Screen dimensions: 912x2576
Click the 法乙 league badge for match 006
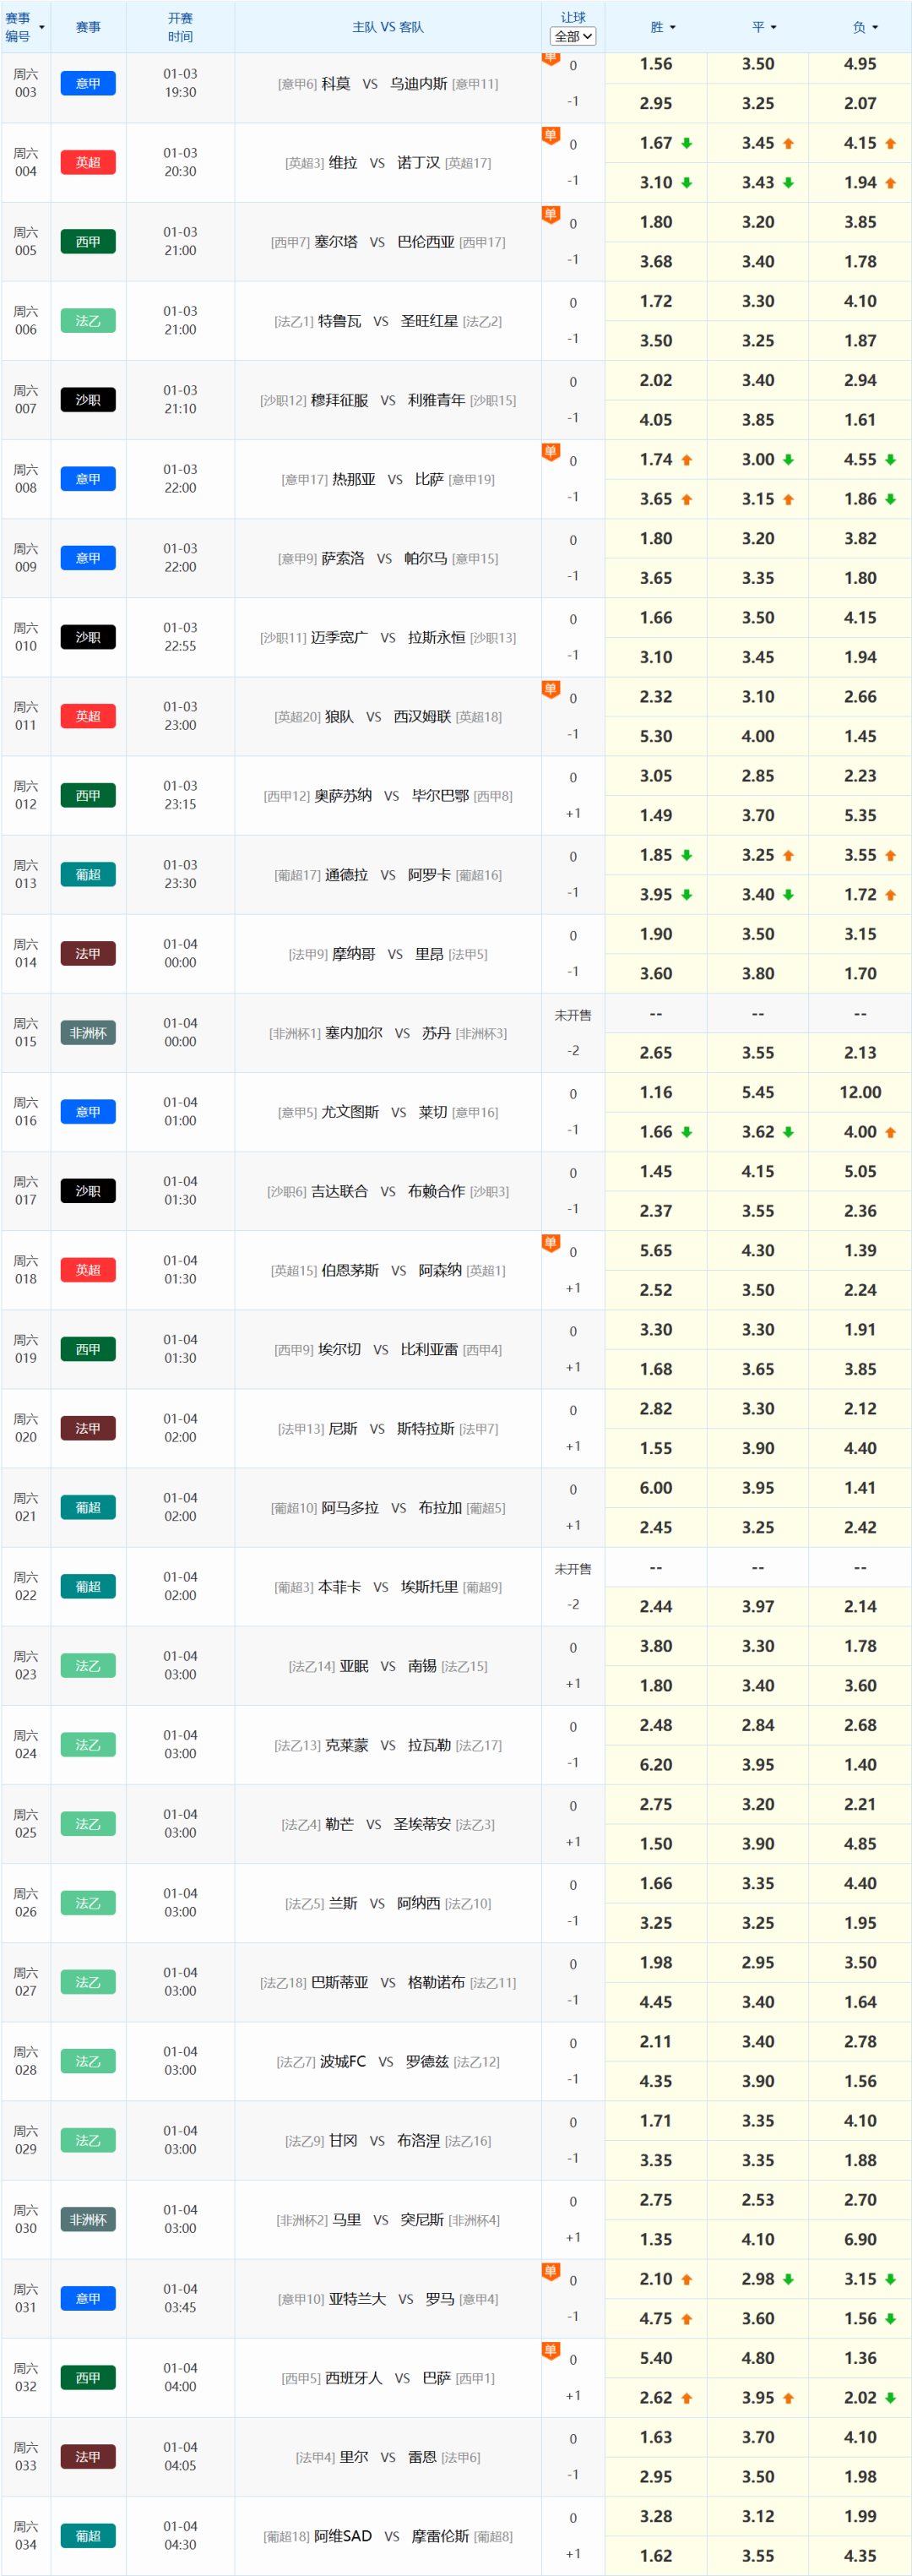click(x=88, y=321)
